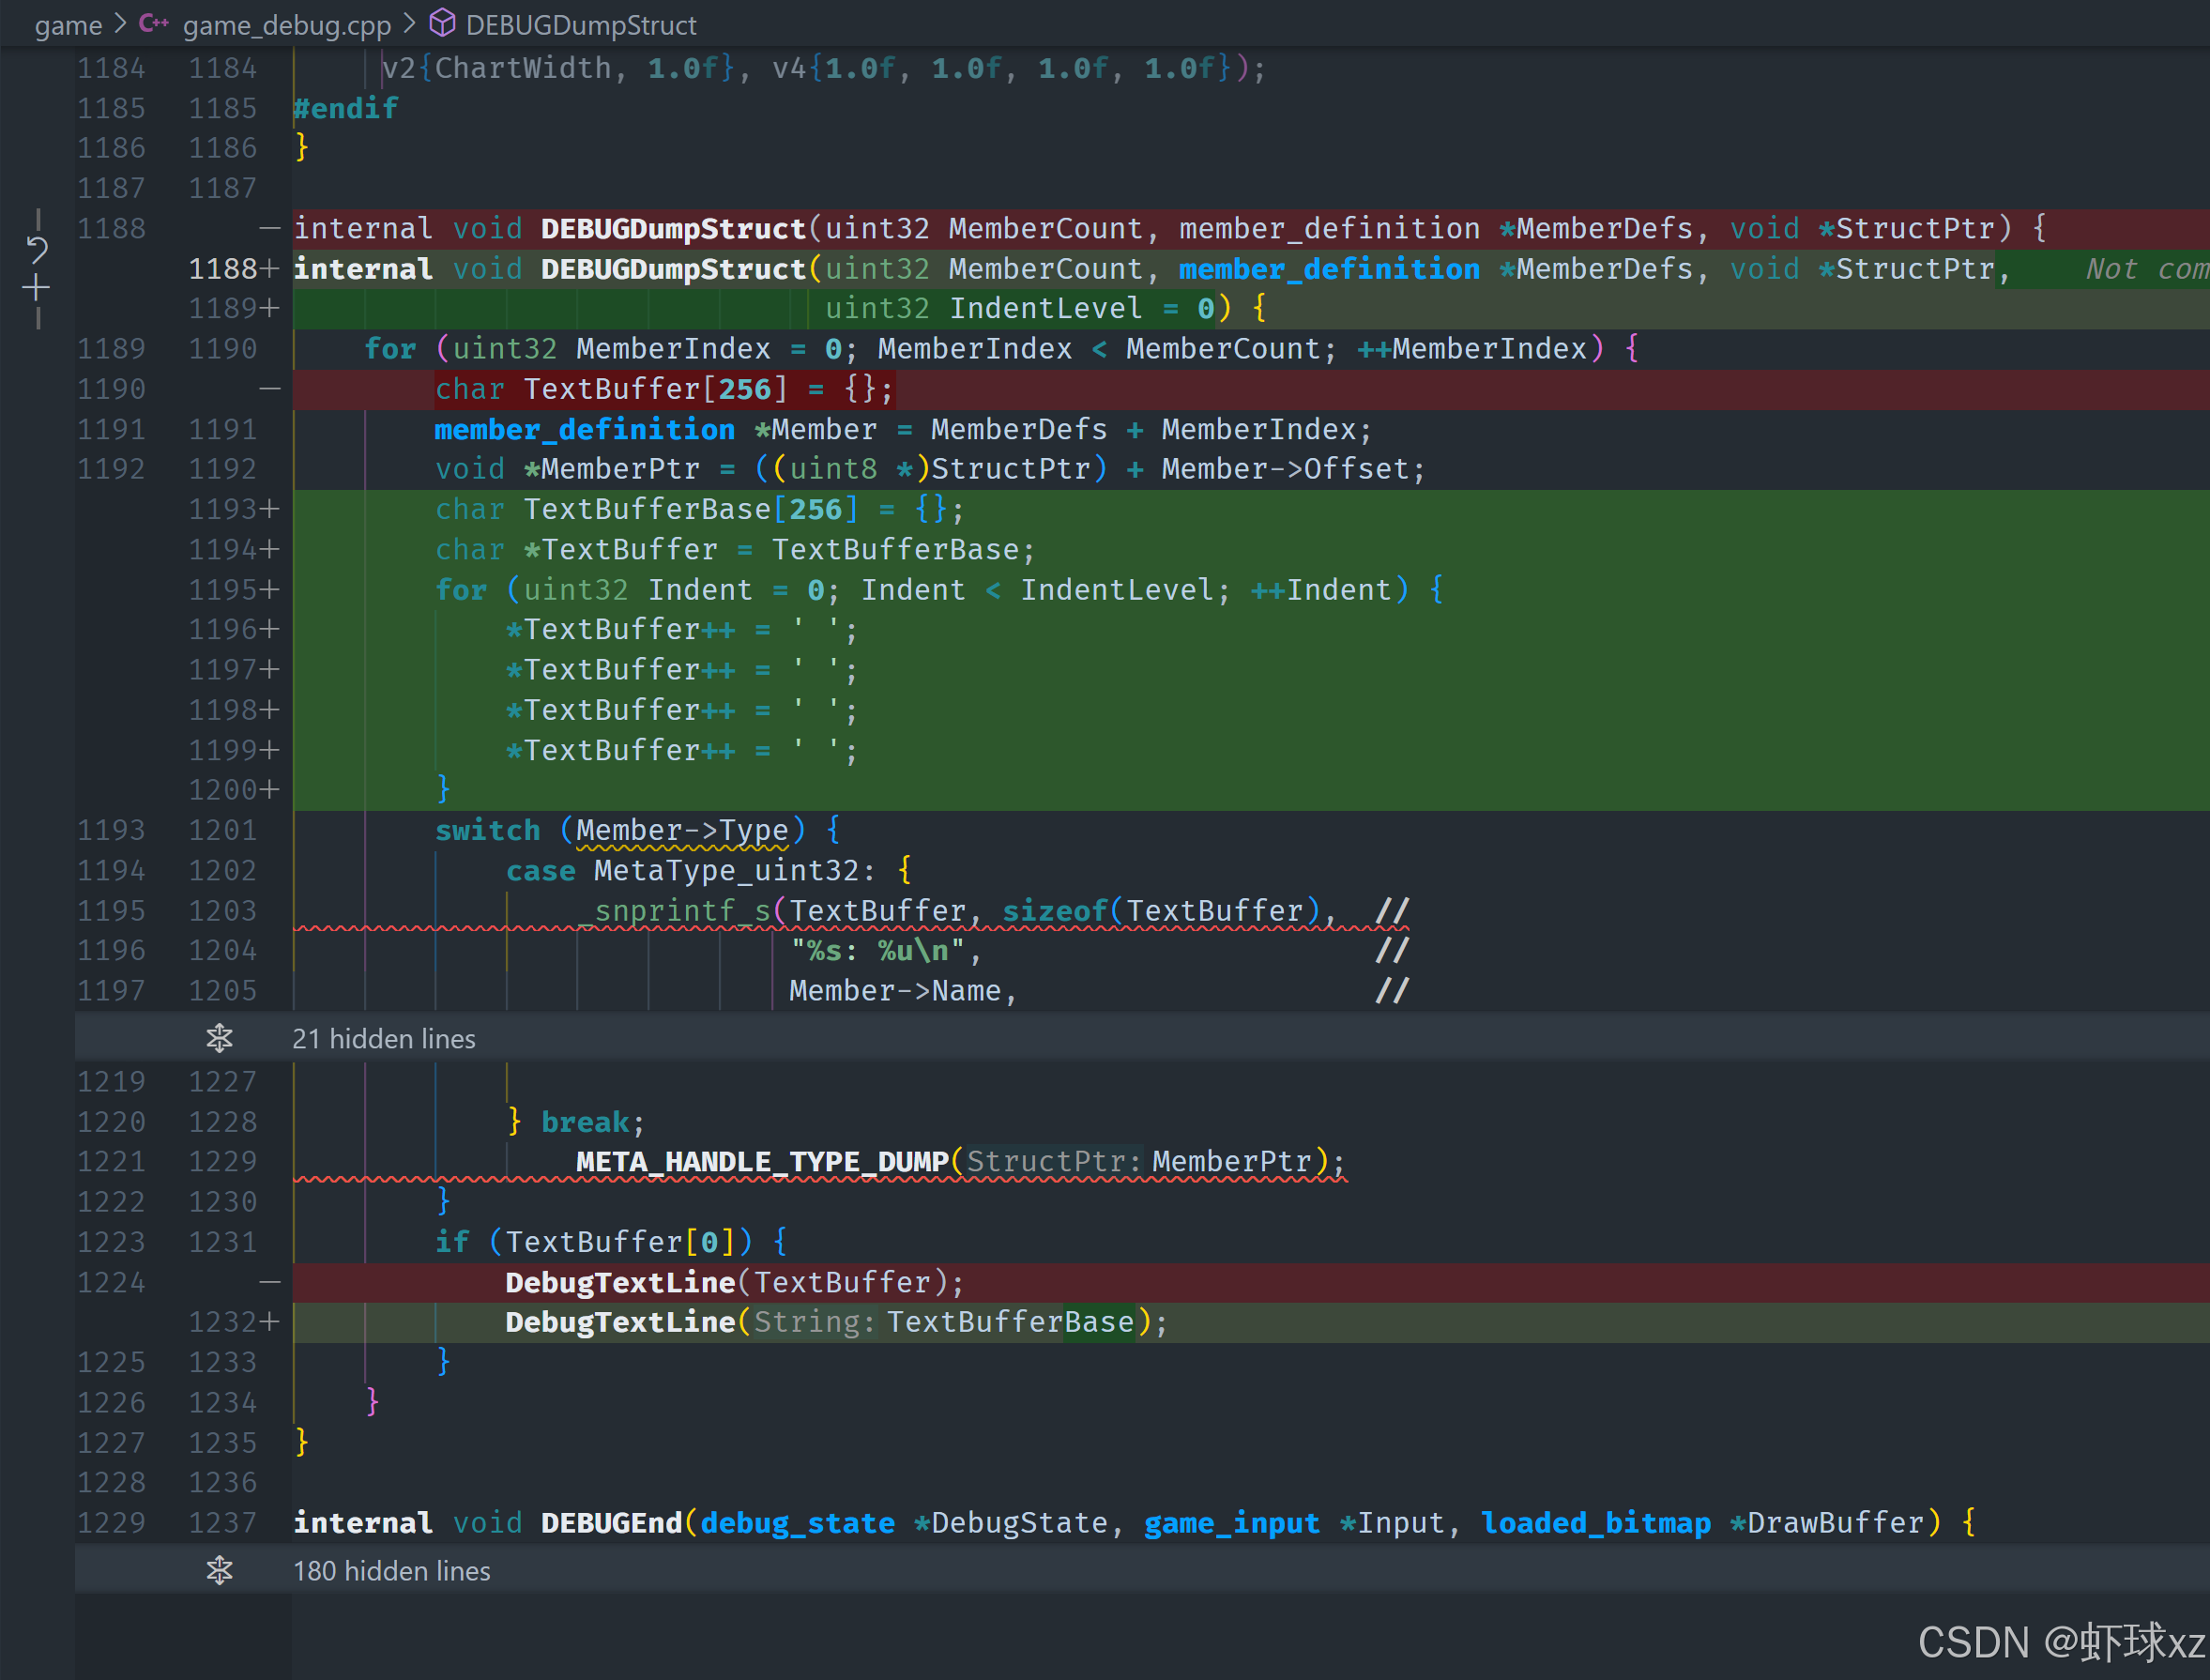Expand the 180 hidden lines region
Viewport: 2210px width, 1680px height.
coord(391,1570)
